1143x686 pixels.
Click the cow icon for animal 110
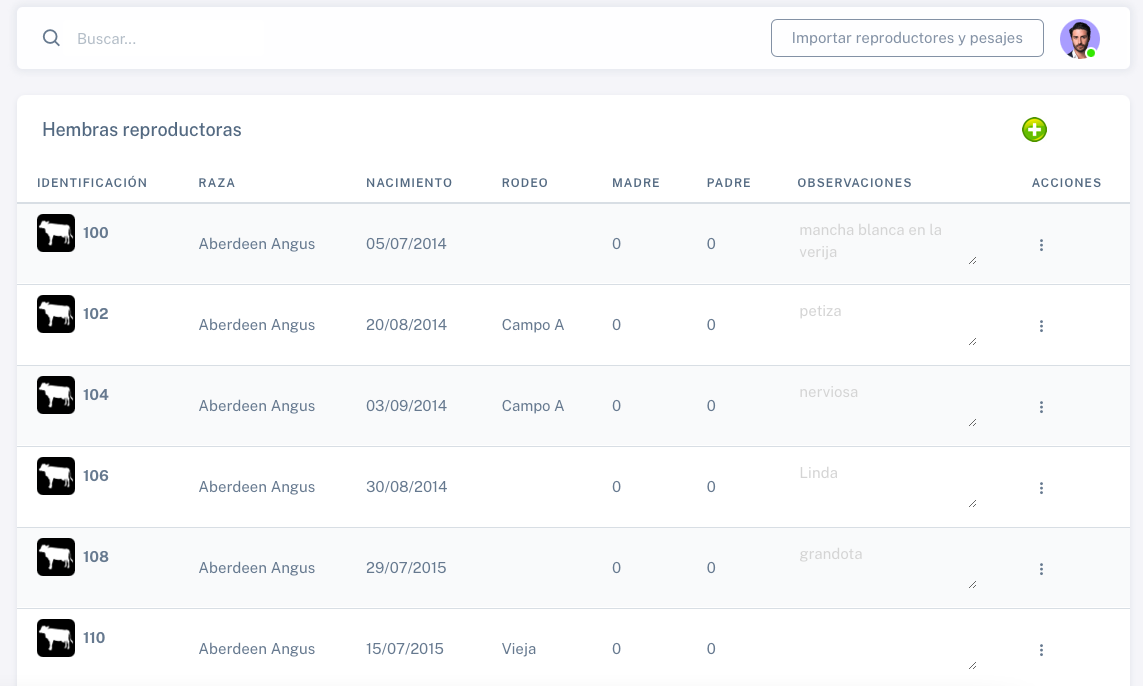pos(56,638)
